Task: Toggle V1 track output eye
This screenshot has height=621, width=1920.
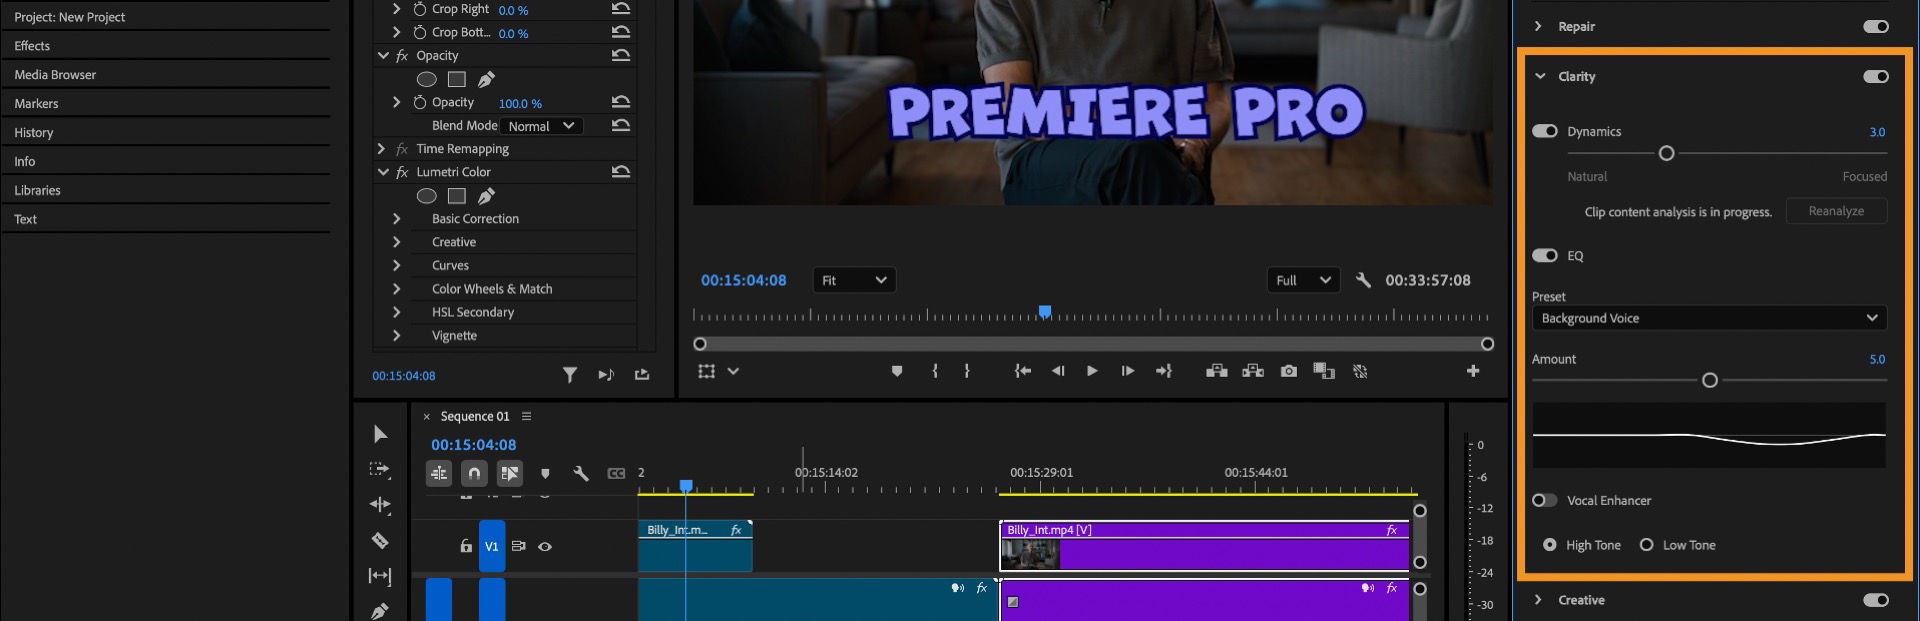Action: (x=545, y=547)
